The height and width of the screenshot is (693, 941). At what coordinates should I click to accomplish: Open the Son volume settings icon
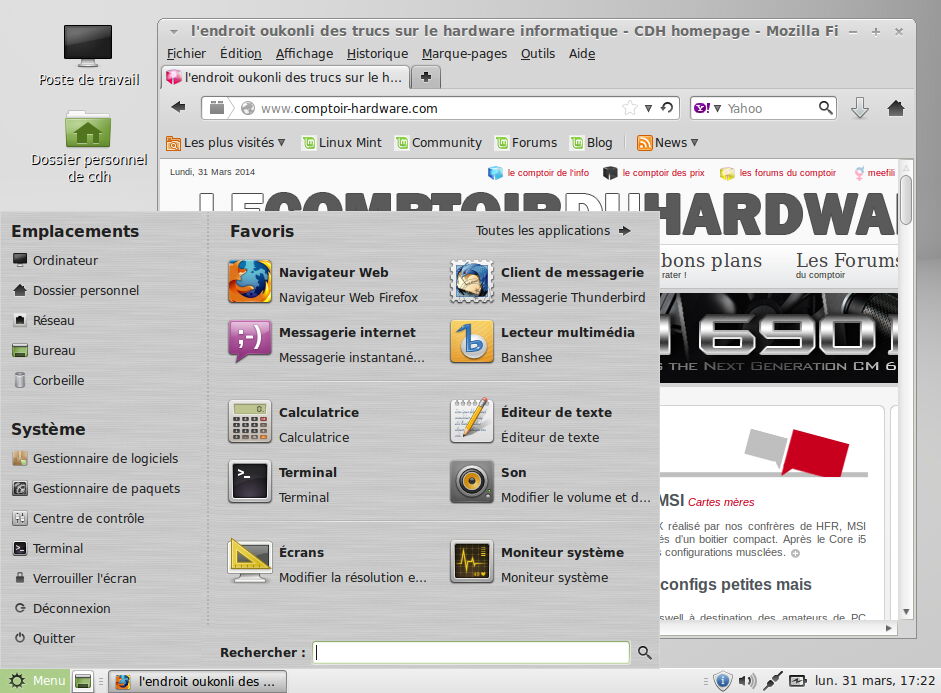[471, 482]
